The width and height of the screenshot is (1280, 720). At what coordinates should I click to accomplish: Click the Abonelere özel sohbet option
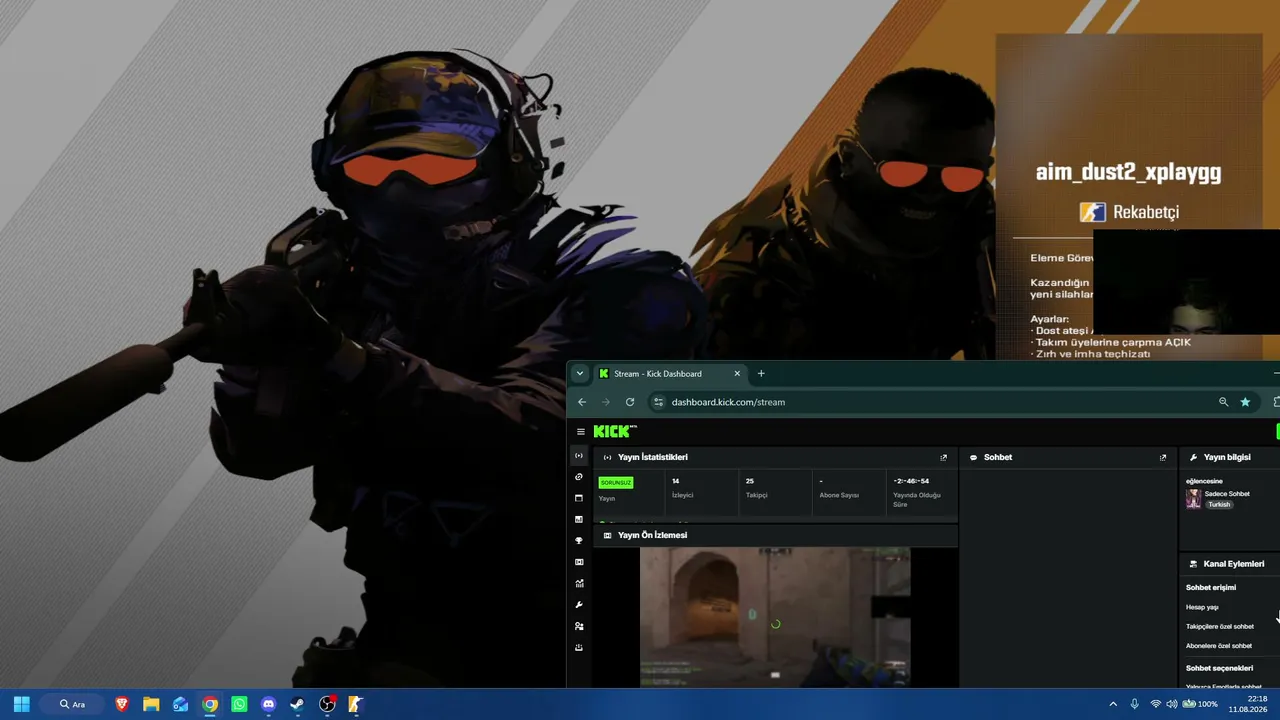point(1219,646)
